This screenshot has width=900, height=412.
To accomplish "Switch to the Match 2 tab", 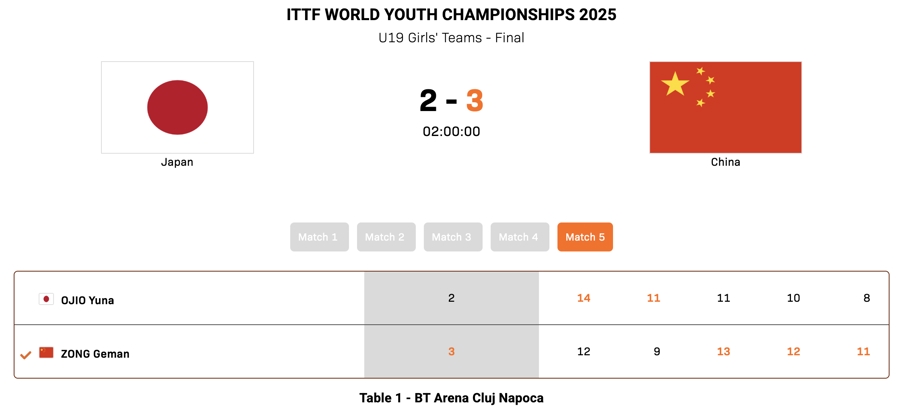I will 385,237.
